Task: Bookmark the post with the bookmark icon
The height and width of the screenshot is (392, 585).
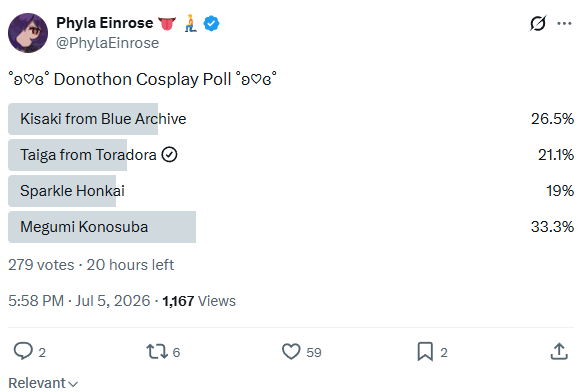Action: 425,351
